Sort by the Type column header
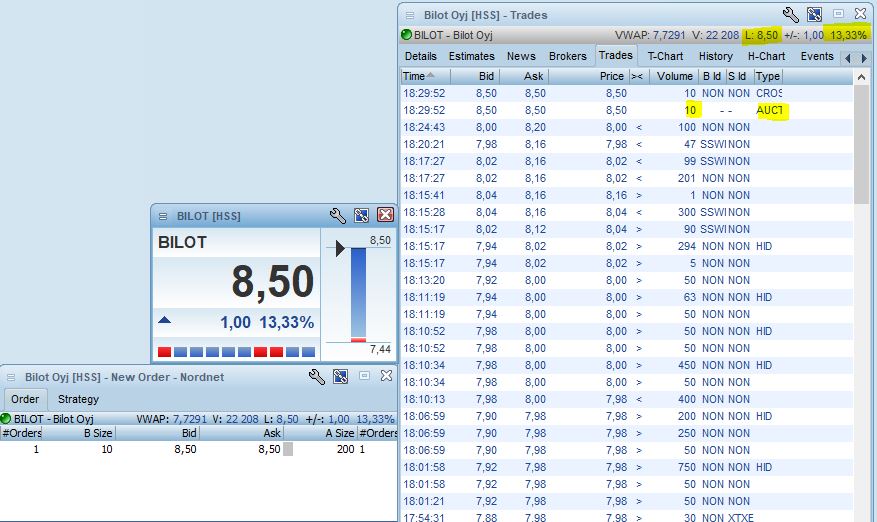Image resolution: width=877 pixels, height=522 pixels. [767, 77]
